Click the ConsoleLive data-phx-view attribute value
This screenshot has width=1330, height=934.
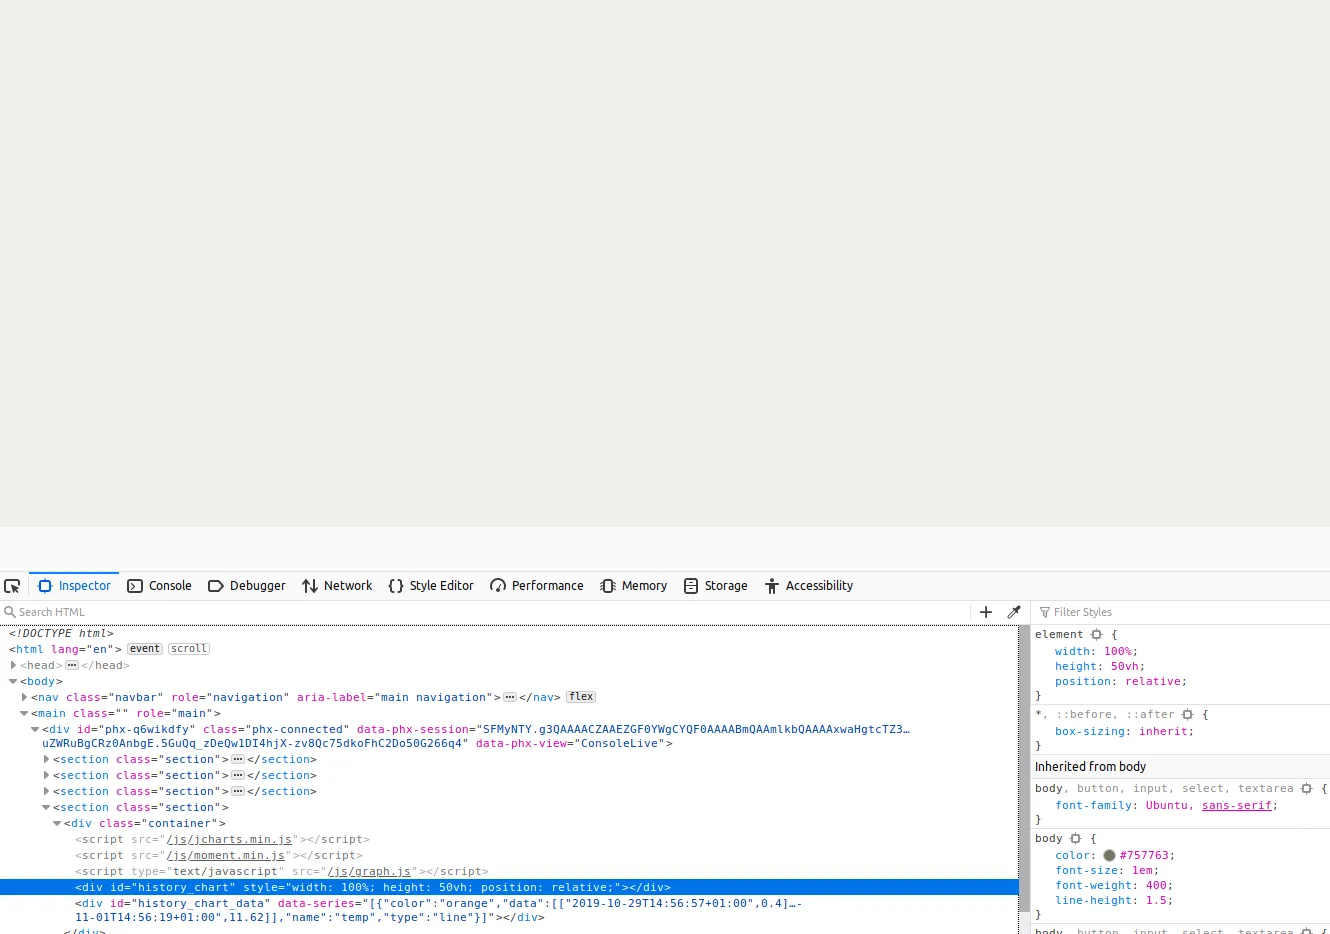click(x=620, y=743)
